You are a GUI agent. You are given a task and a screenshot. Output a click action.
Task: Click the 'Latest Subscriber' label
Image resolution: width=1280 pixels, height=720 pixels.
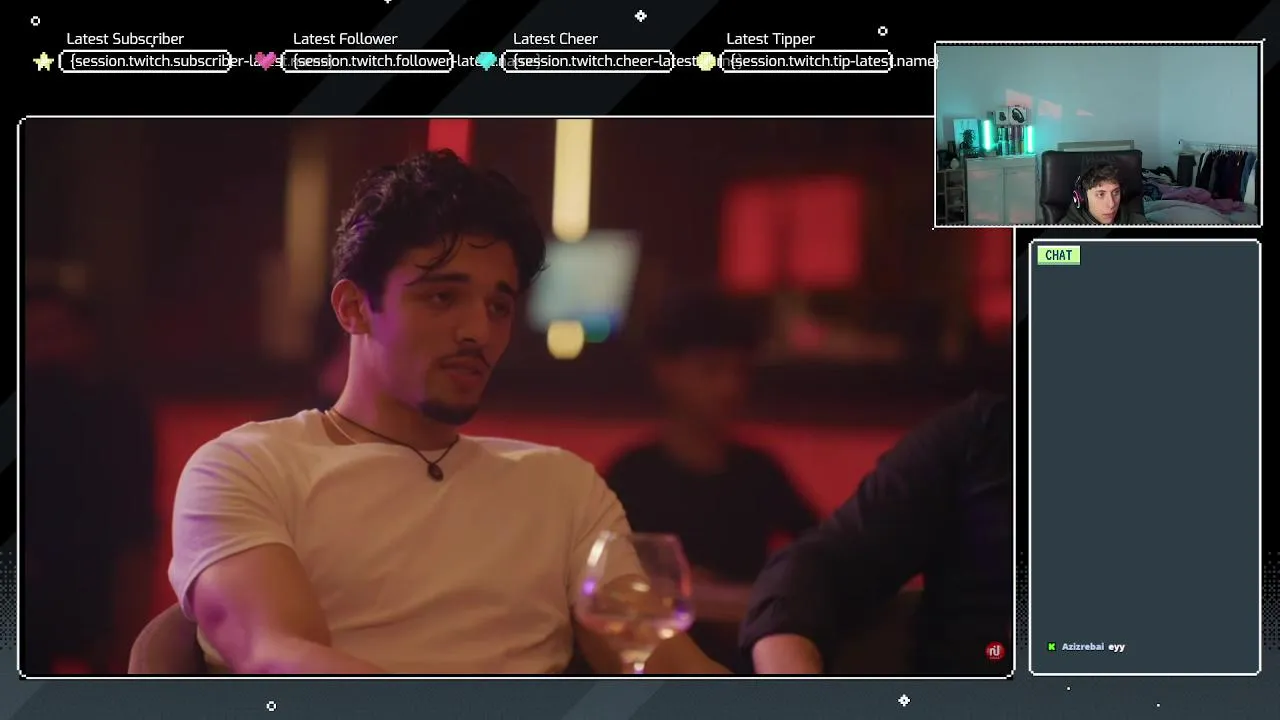[x=125, y=39]
